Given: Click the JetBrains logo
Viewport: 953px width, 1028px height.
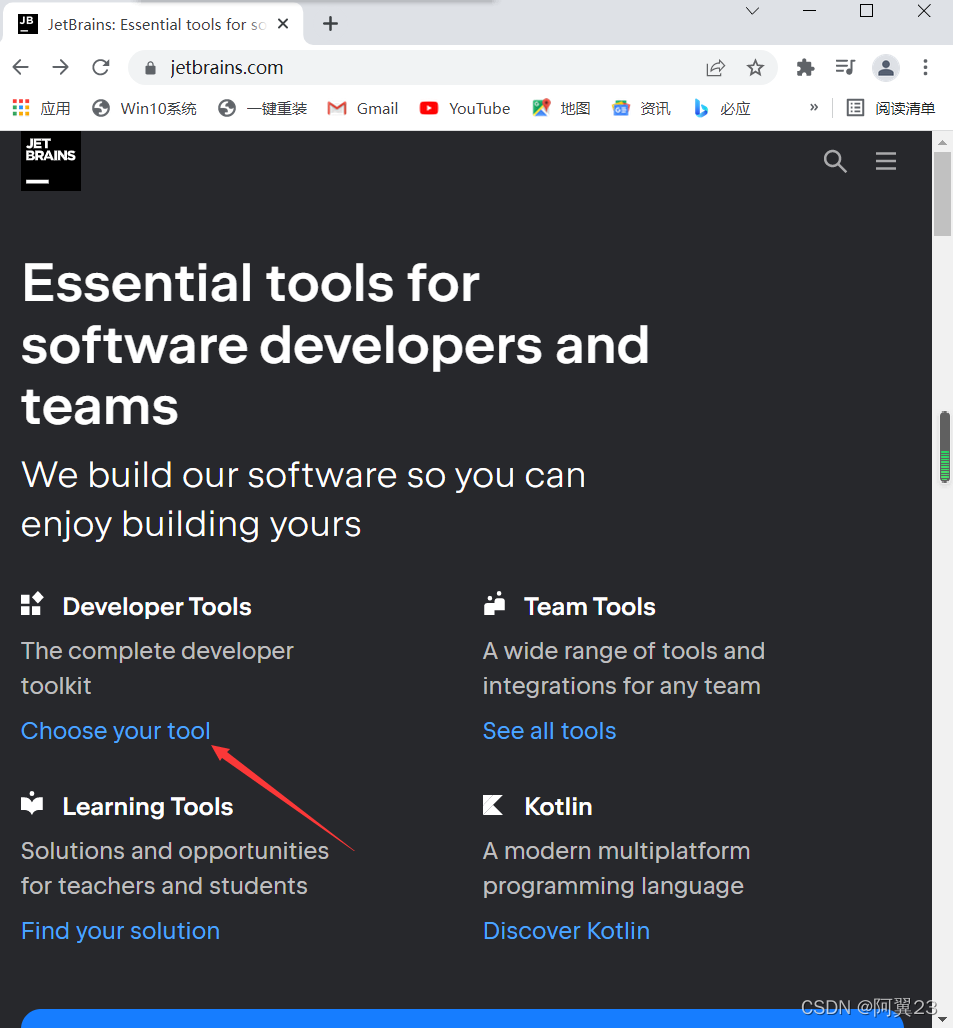Looking at the screenshot, I should pos(50,161).
